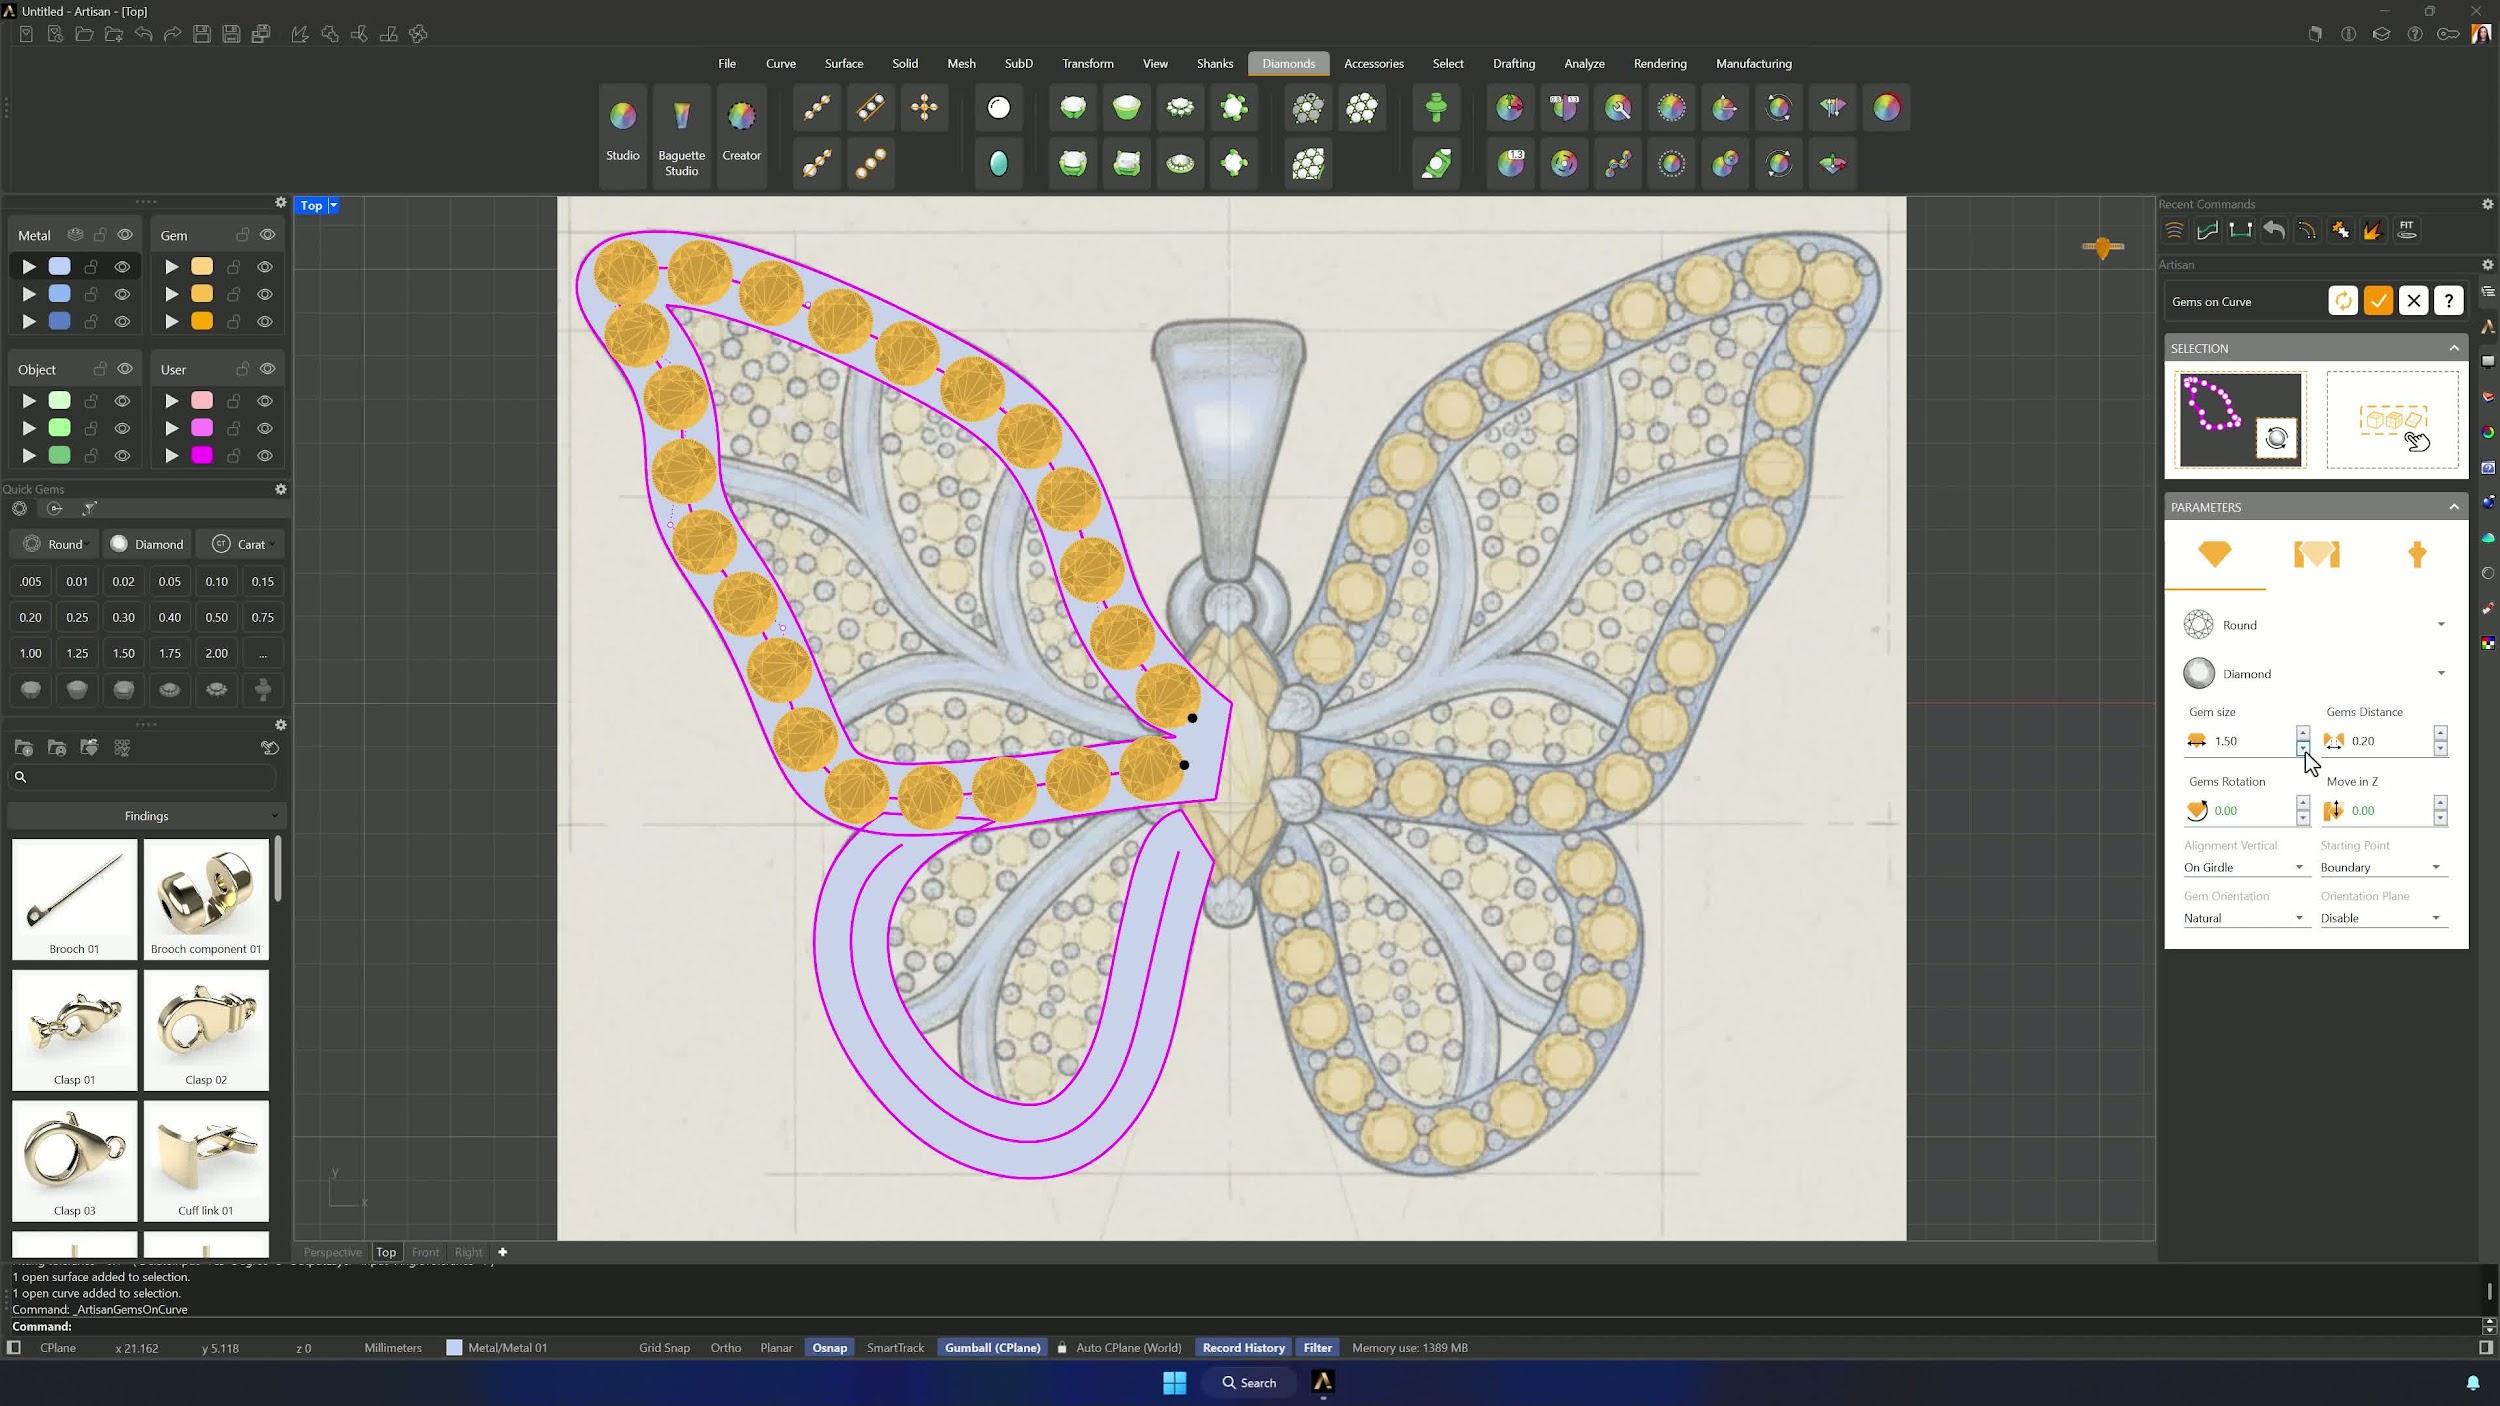Viewport: 2500px width, 1406px height.
Task: Toggle visibility of User layer group
Action: (x=267, y=369)
